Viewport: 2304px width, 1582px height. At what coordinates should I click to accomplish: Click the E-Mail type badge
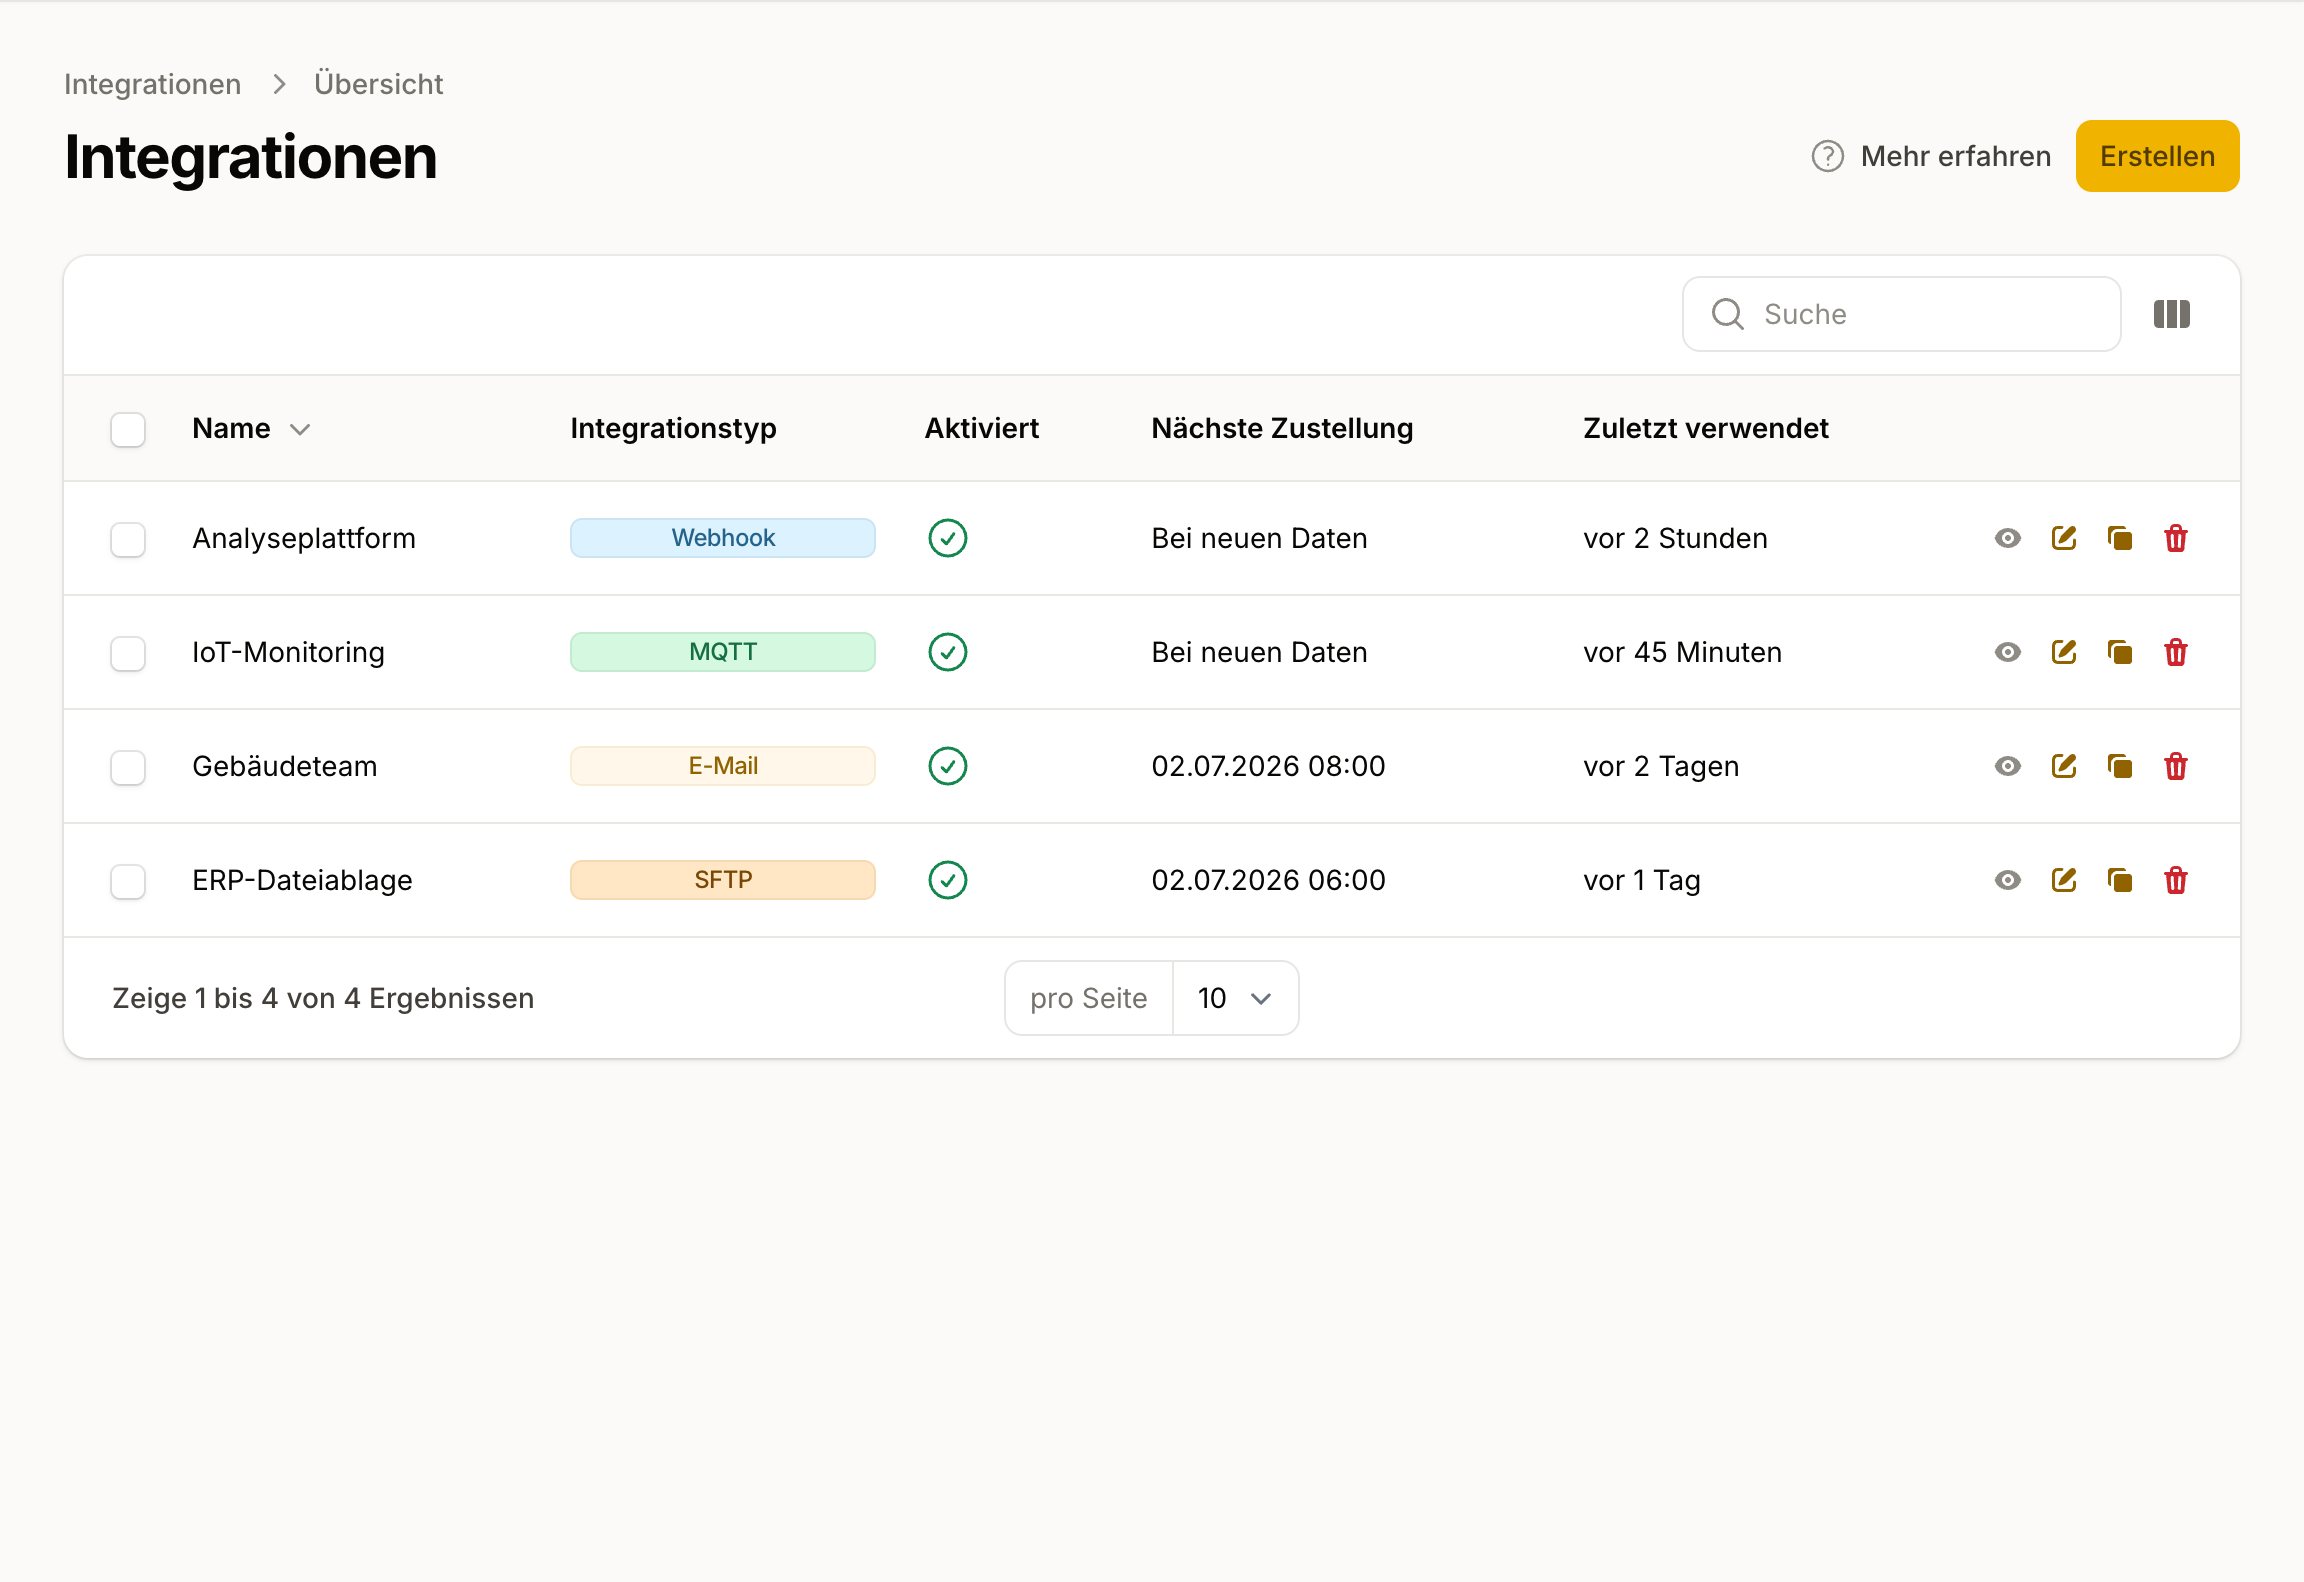(x=722, y=766)
